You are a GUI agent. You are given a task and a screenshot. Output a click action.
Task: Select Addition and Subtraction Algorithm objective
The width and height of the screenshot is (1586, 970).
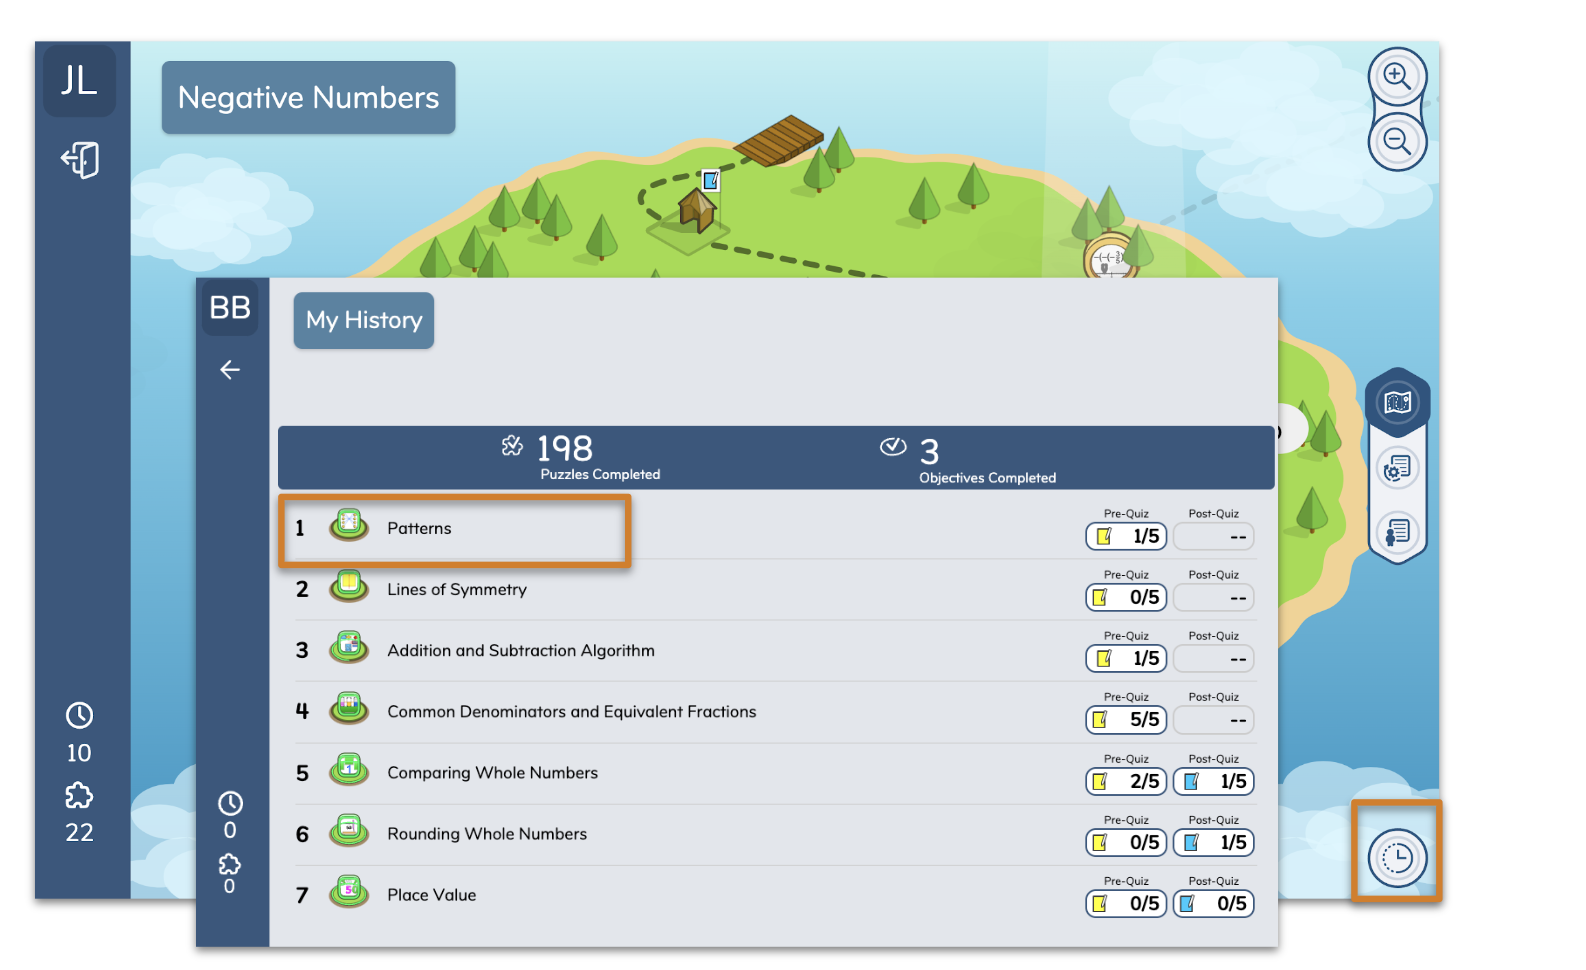pyautogui.click(x=520, y=651)
